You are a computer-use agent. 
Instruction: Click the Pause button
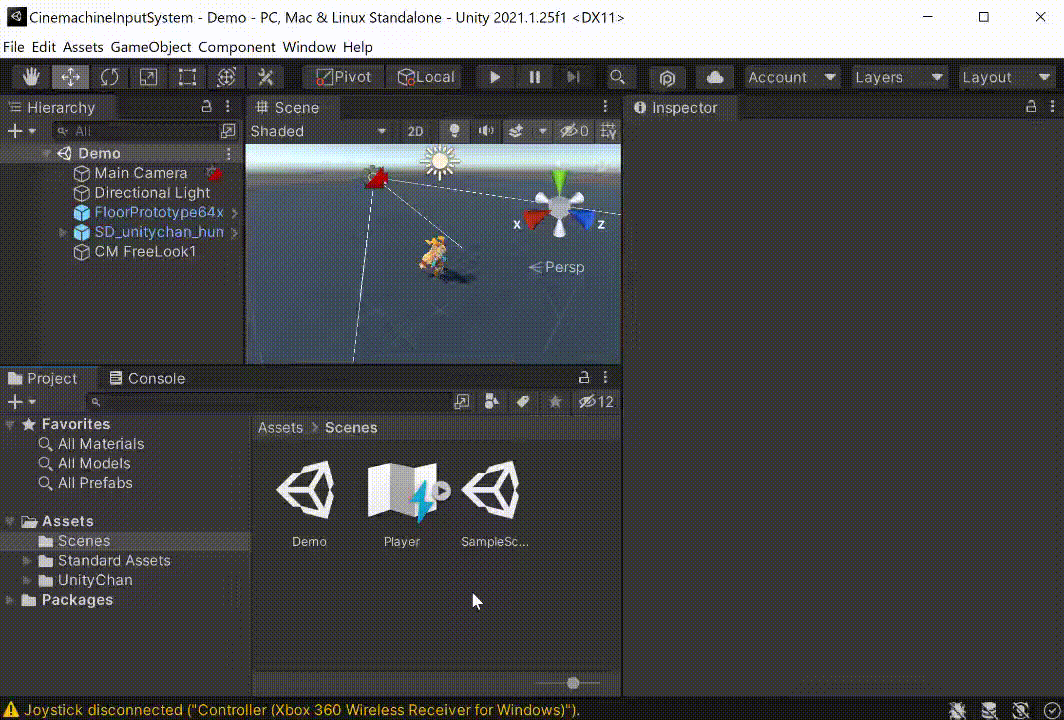534,77
